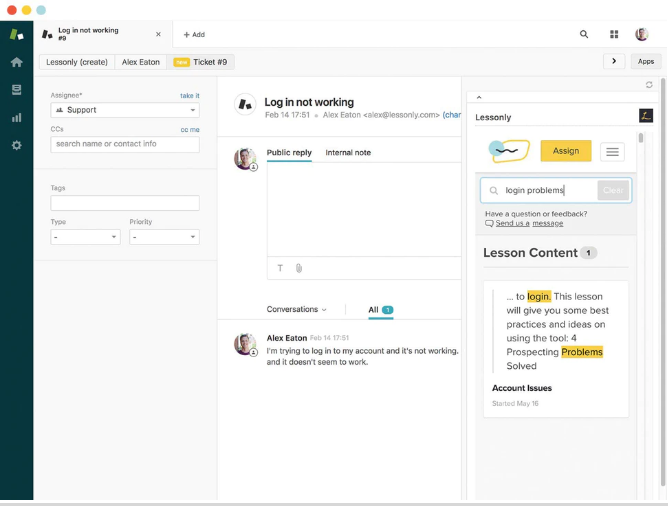
Task: Open the Assignee Support dropdown
Action: (125, 110)
